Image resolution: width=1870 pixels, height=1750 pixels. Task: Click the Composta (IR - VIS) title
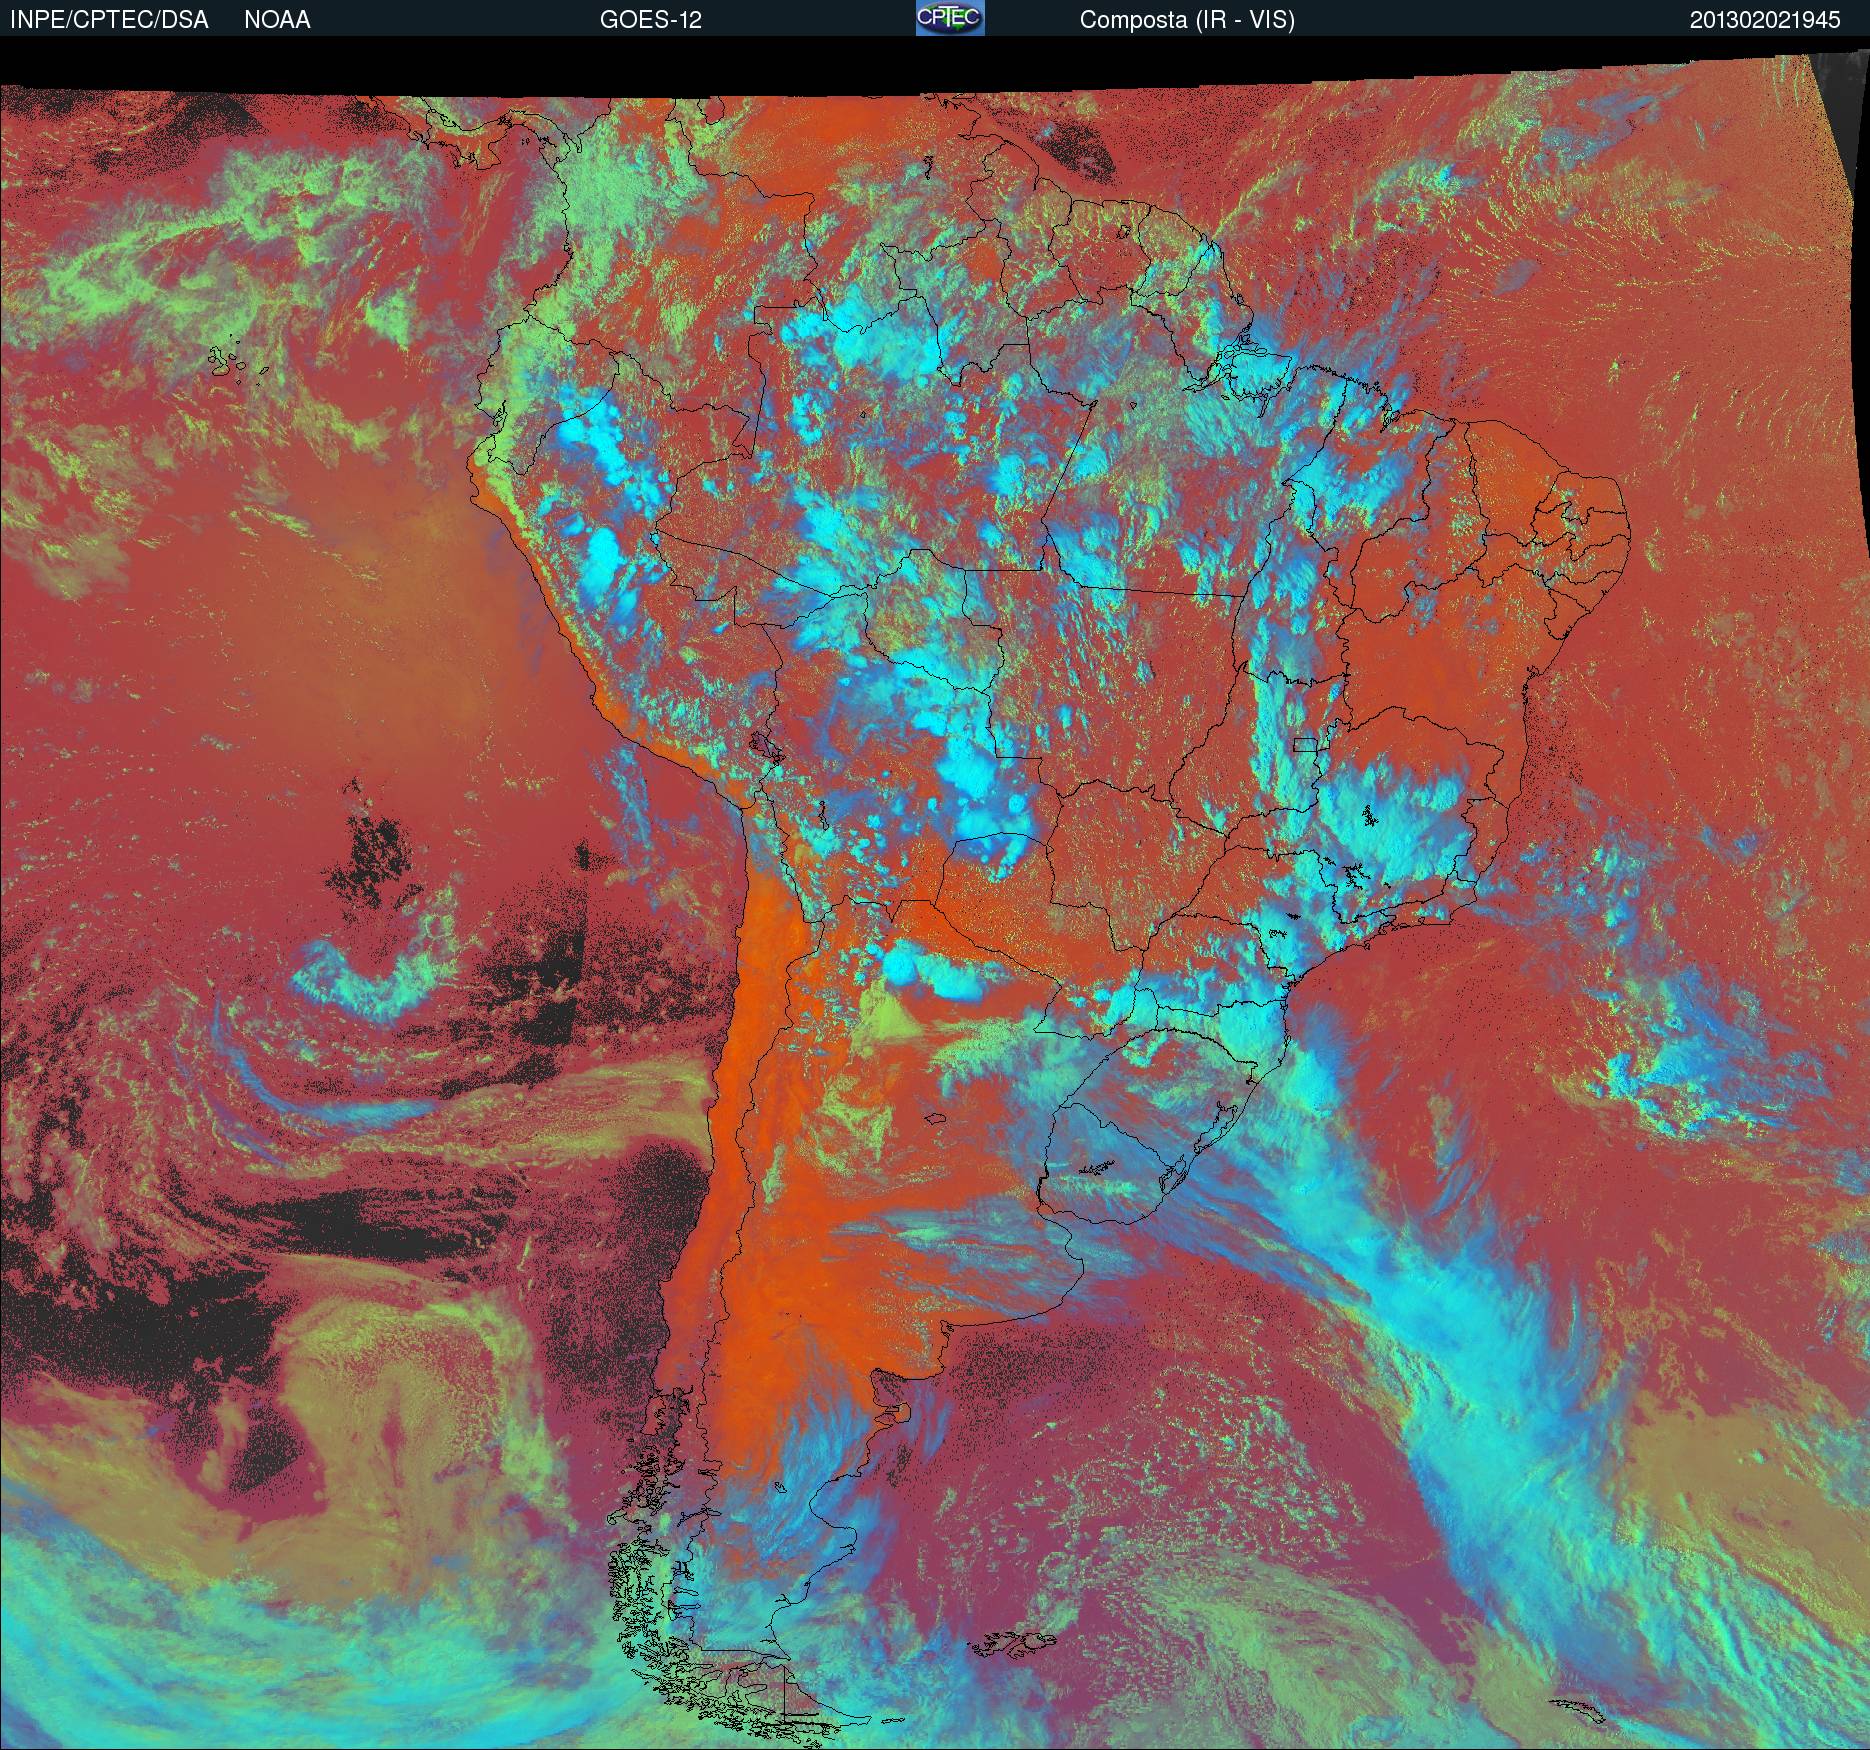1187,20
